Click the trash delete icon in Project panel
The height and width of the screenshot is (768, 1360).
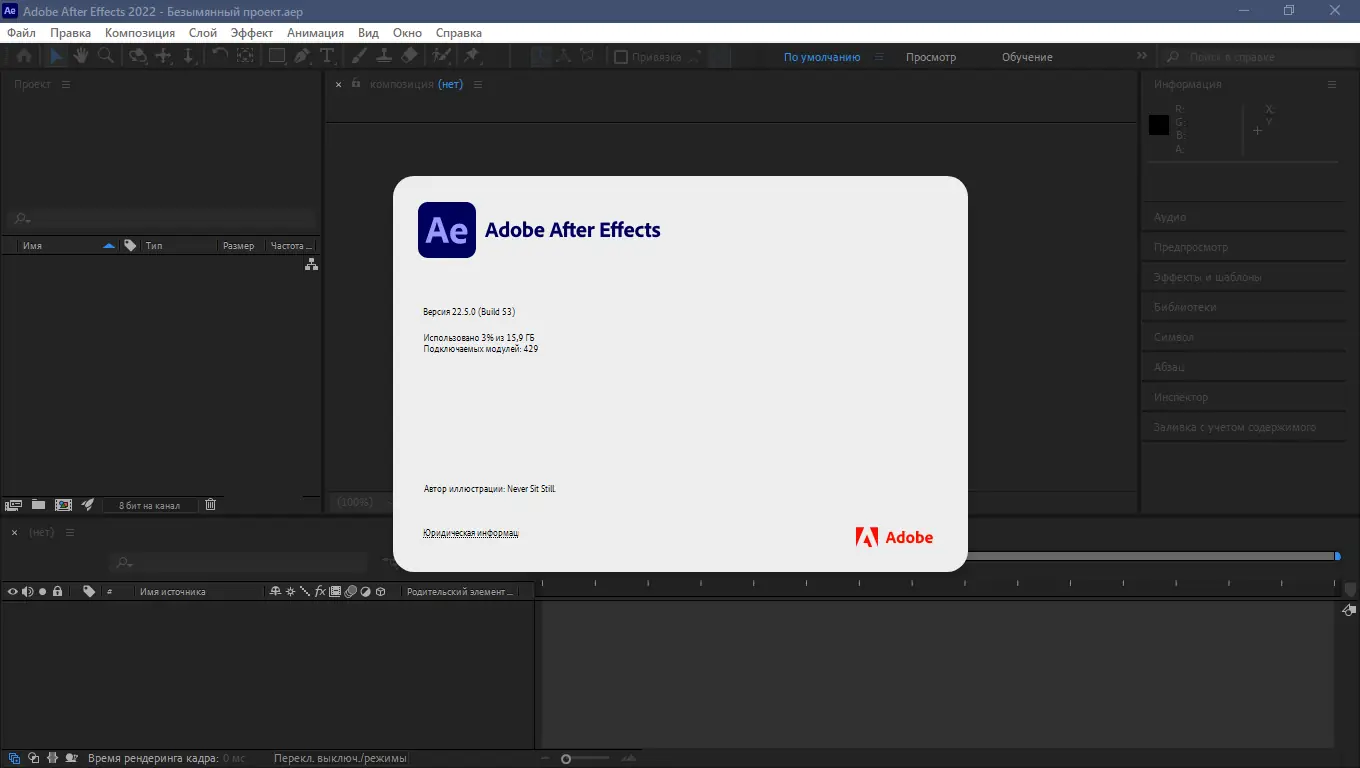(x=210, y=505)
